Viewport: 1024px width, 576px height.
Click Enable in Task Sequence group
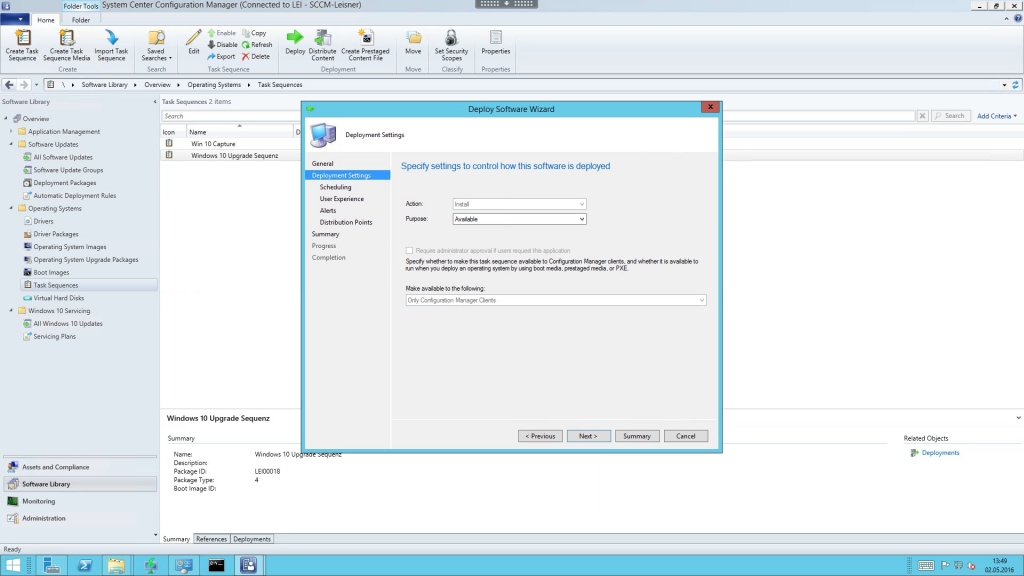click(221, 33)
